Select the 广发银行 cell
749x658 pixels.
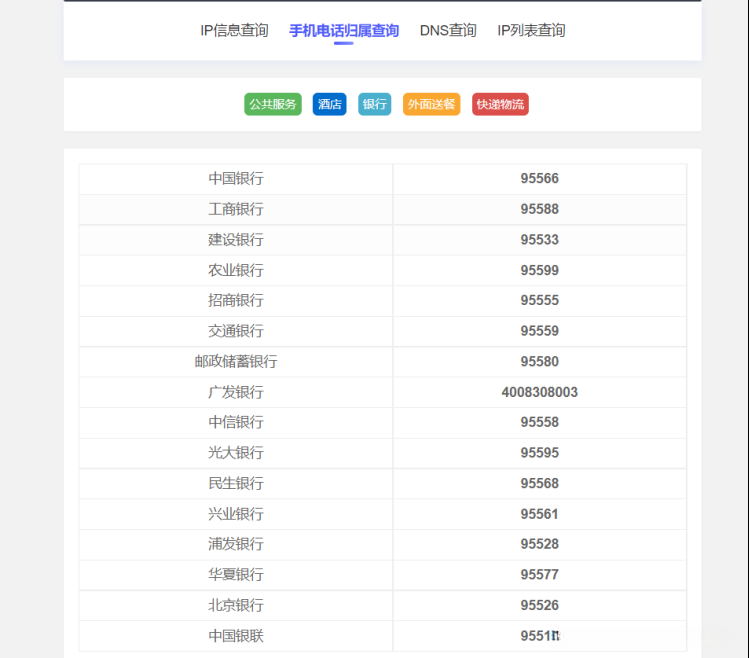pyautogui.click(x=236, y=392)
